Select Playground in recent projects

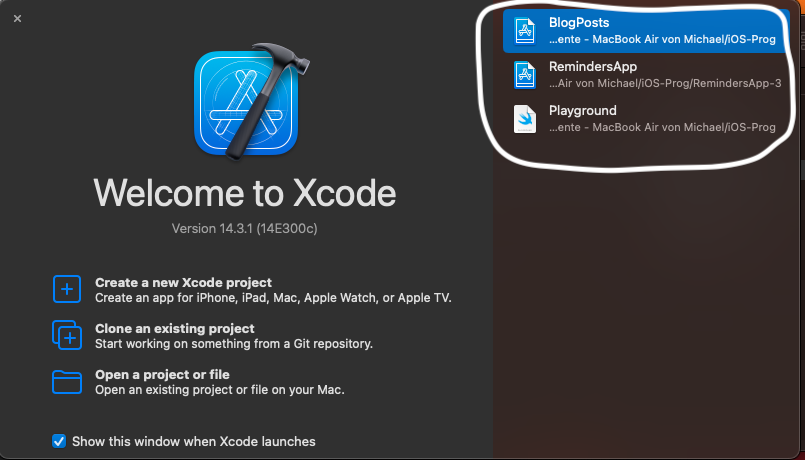point(646,119)
